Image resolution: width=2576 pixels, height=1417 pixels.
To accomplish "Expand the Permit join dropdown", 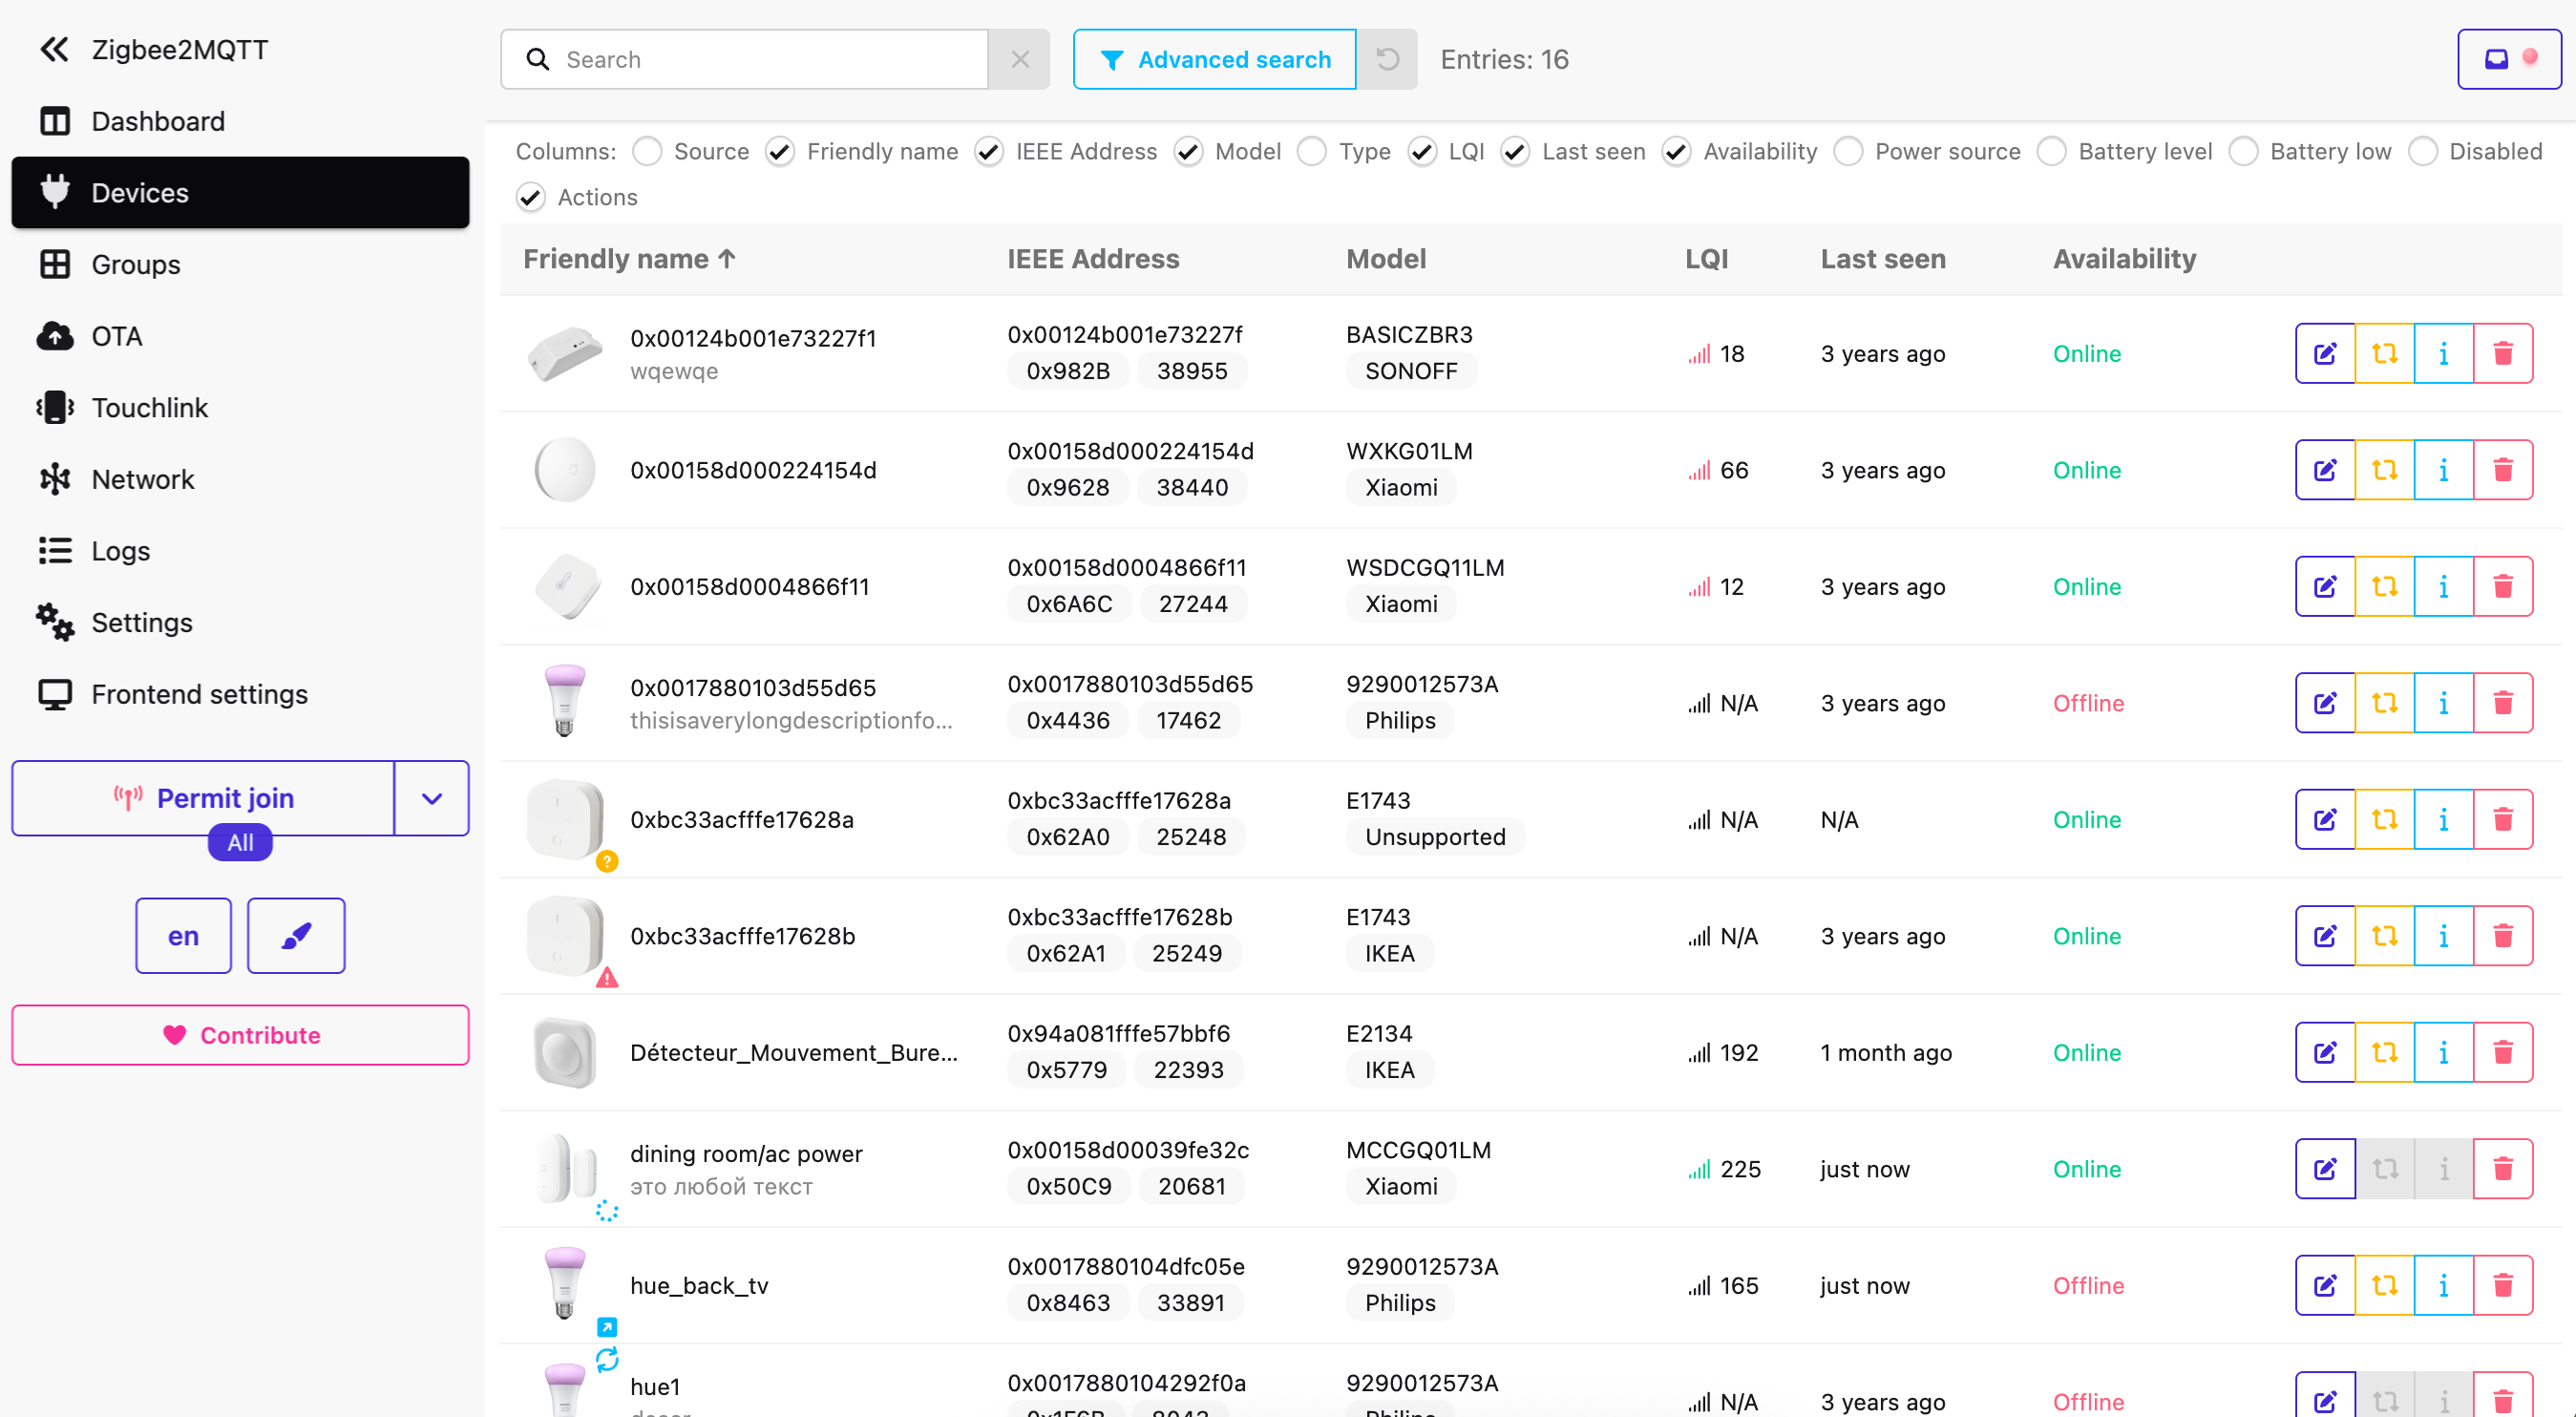I will pyautogui.click(x=431, y=797).
